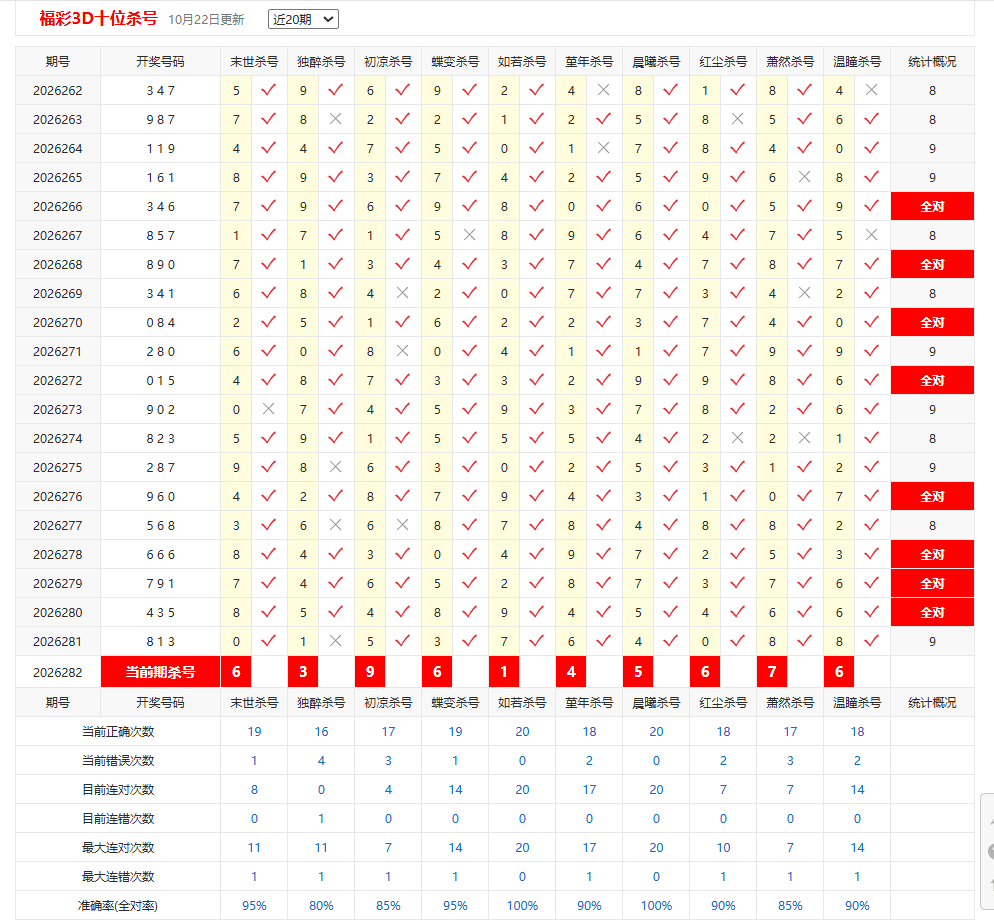Screen dimensions: 994x921
Task: Click the 80% accuracy value for 独醉杀号
Action: tap(321, 906)
